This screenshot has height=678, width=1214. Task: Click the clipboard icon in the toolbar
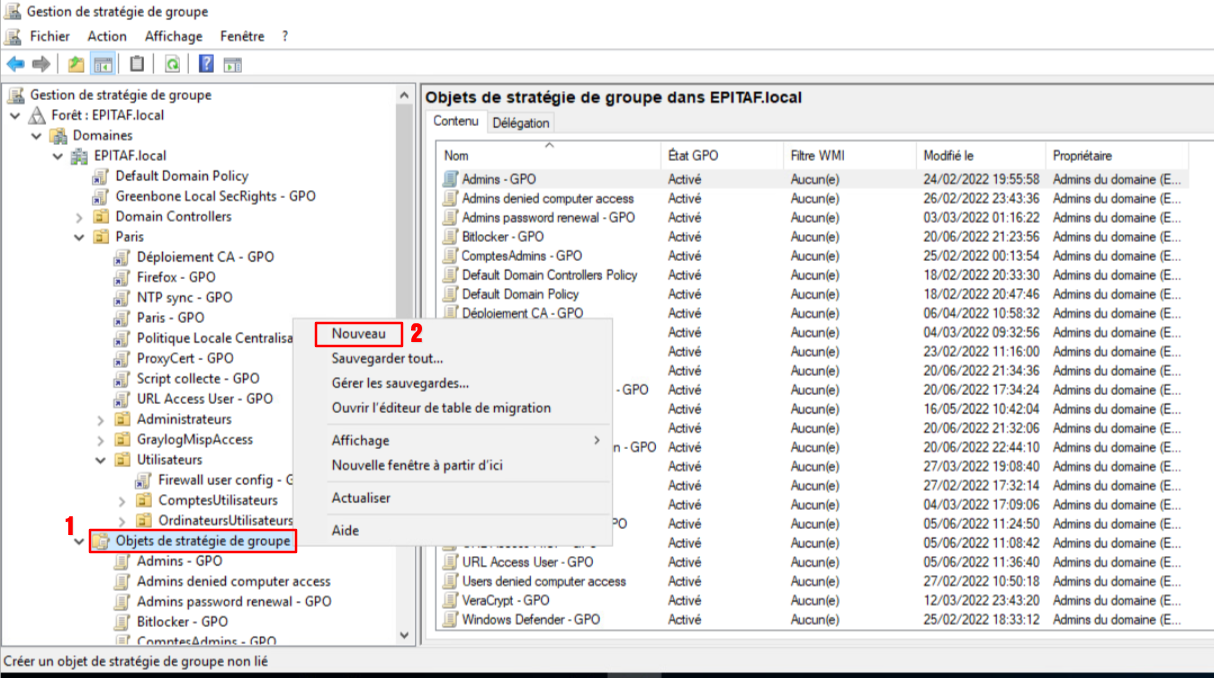(137, 64)
